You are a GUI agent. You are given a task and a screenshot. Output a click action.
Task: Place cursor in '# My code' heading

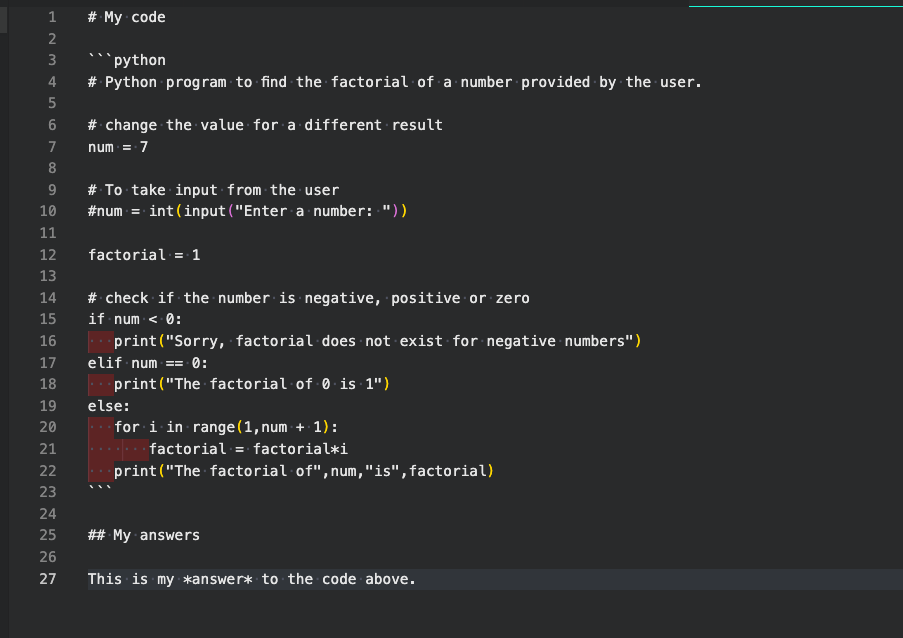(127, 17)
